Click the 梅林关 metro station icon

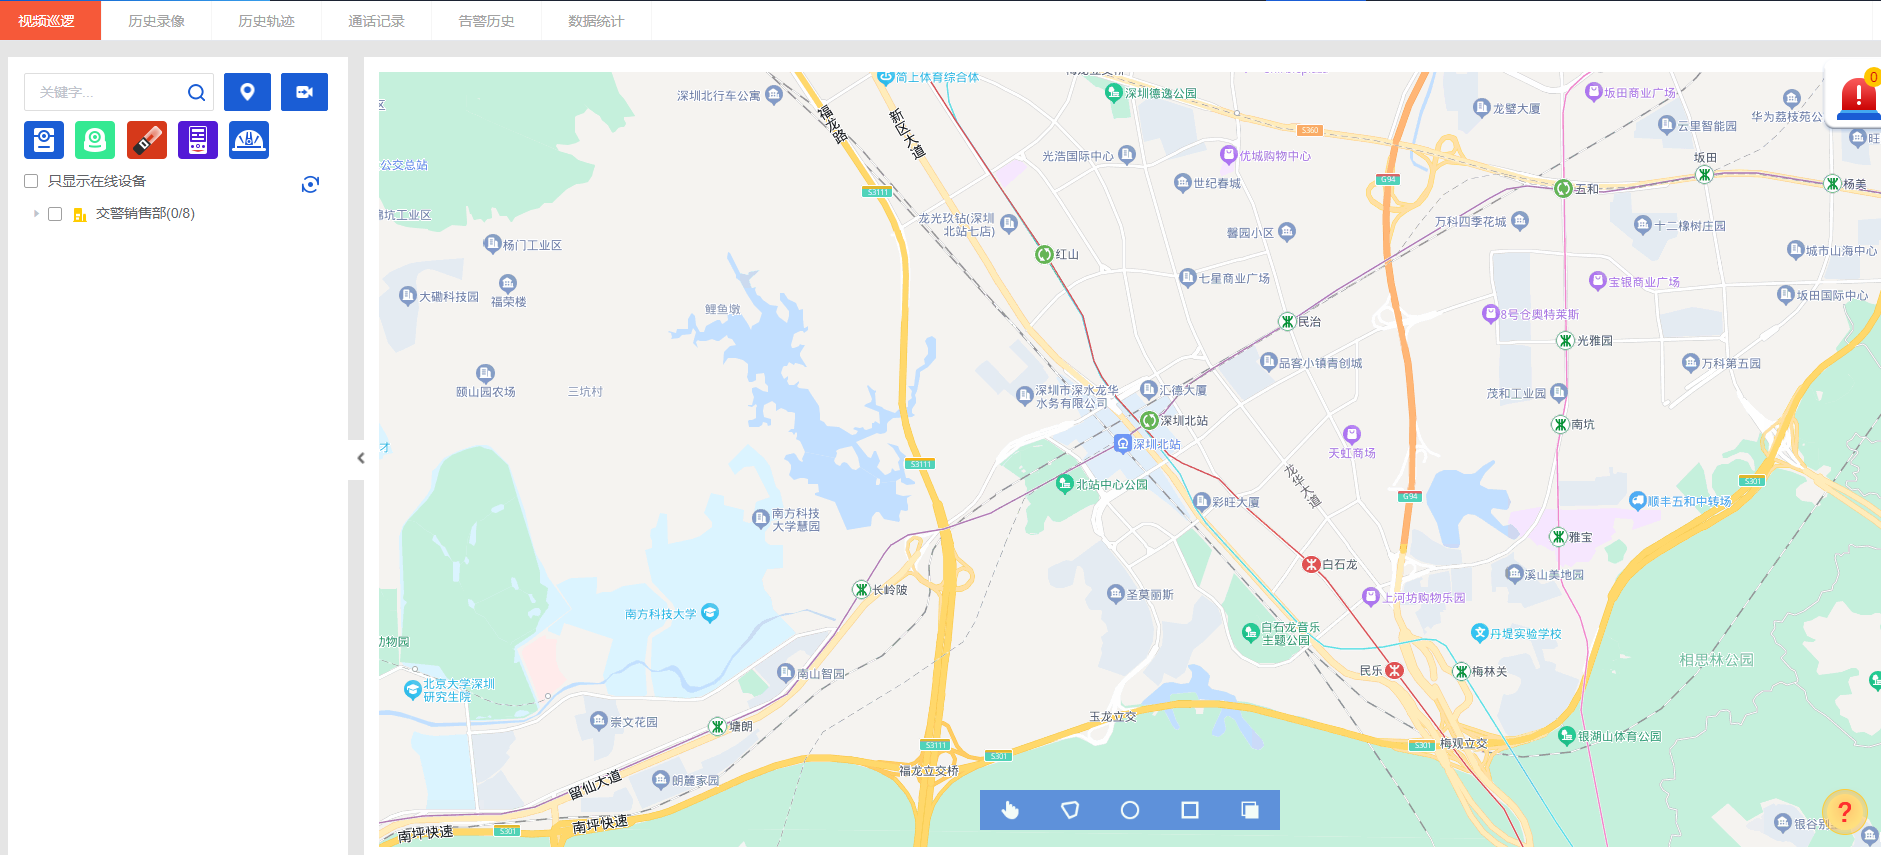1461,671
